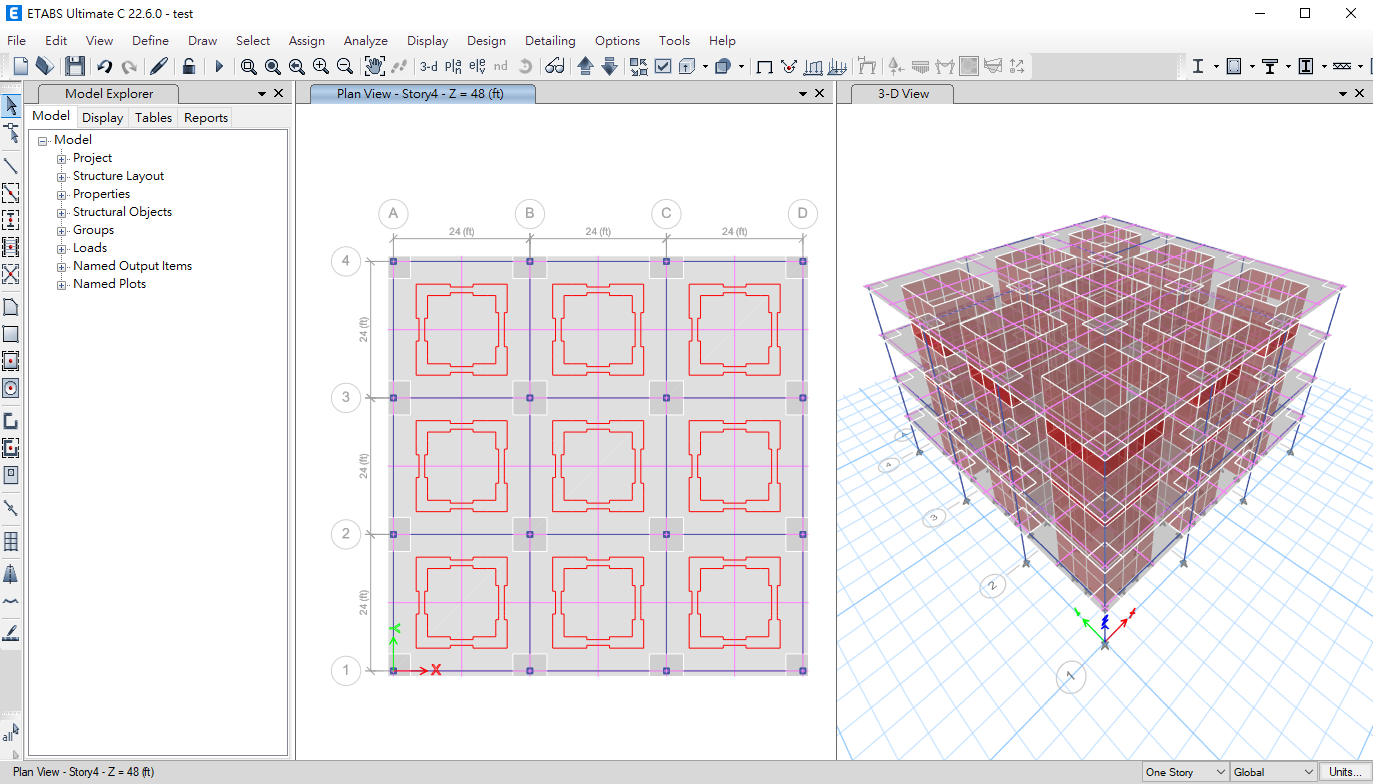Image resolution: width=1373 pixels, height=784 pixels.
Task: Click grid bubble A in plan view
Action: coord(394,214)
